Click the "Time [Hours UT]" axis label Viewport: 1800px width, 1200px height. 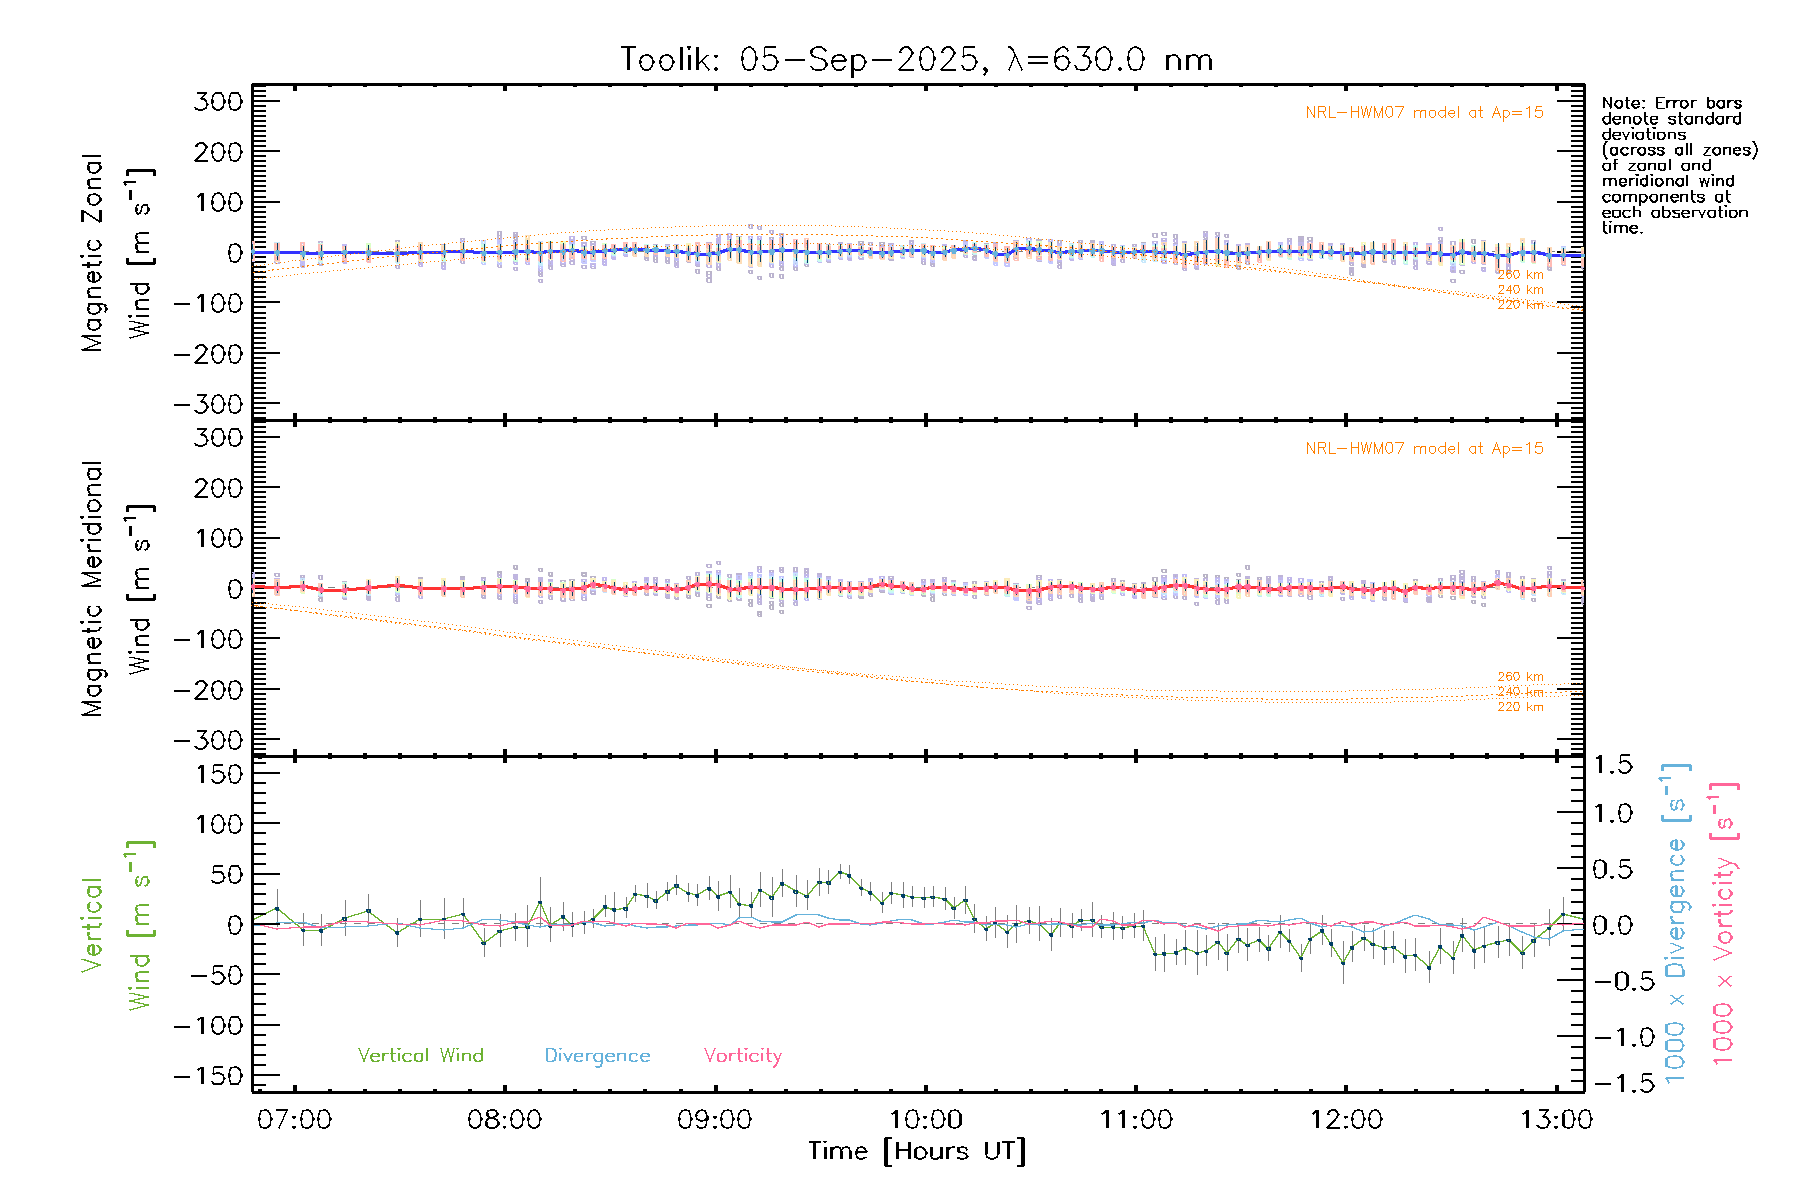[x=916, y=1151]
